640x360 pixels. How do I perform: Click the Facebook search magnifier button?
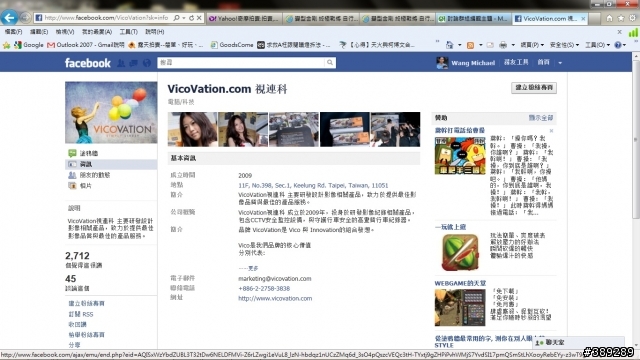[x=330, y=62]
